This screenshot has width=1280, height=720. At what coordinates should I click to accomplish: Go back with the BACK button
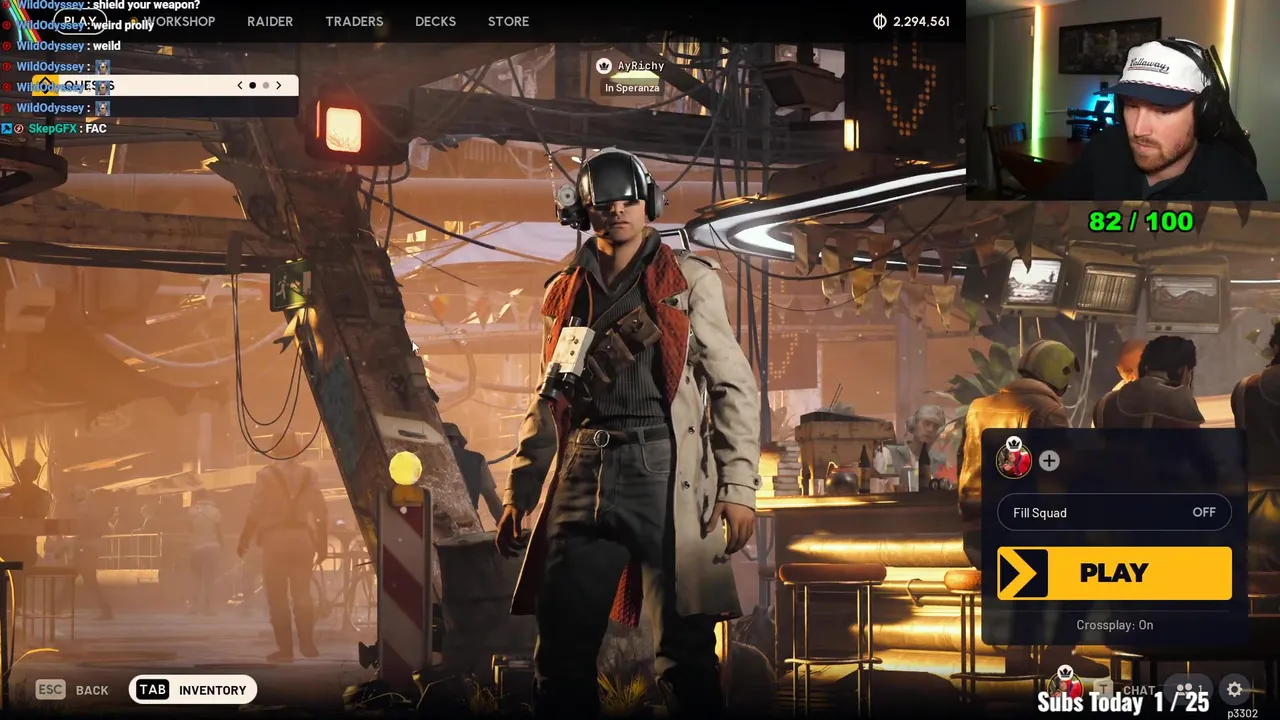click(x=92, y=690)
